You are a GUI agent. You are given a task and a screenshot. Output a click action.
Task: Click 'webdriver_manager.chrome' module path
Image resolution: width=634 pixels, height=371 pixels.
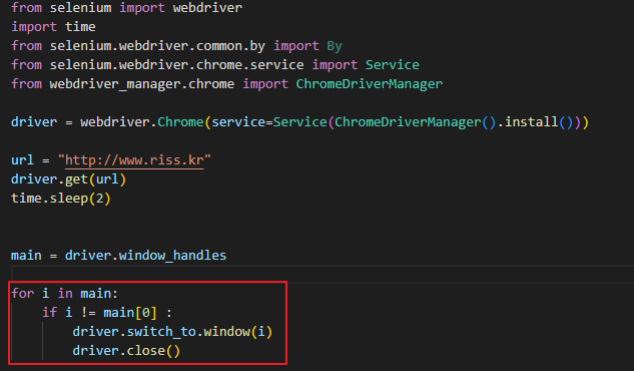click(142, 84)
